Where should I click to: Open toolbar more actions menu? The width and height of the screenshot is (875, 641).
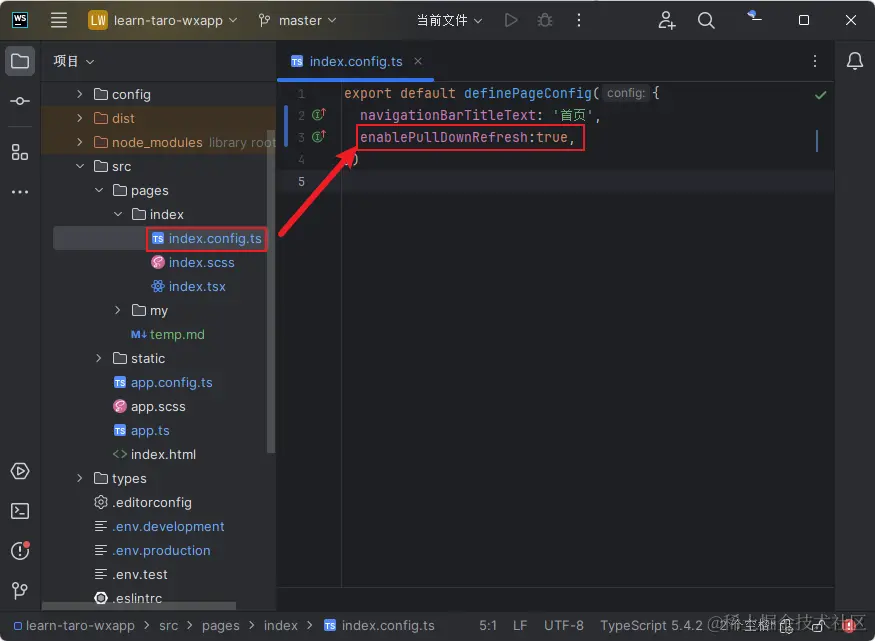click(579, 20)
